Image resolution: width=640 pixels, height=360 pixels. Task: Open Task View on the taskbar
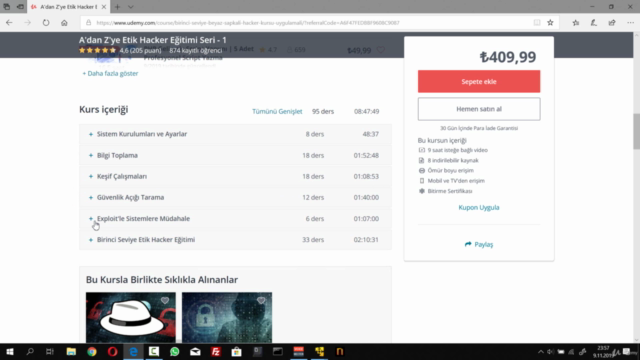coord(50,351)
